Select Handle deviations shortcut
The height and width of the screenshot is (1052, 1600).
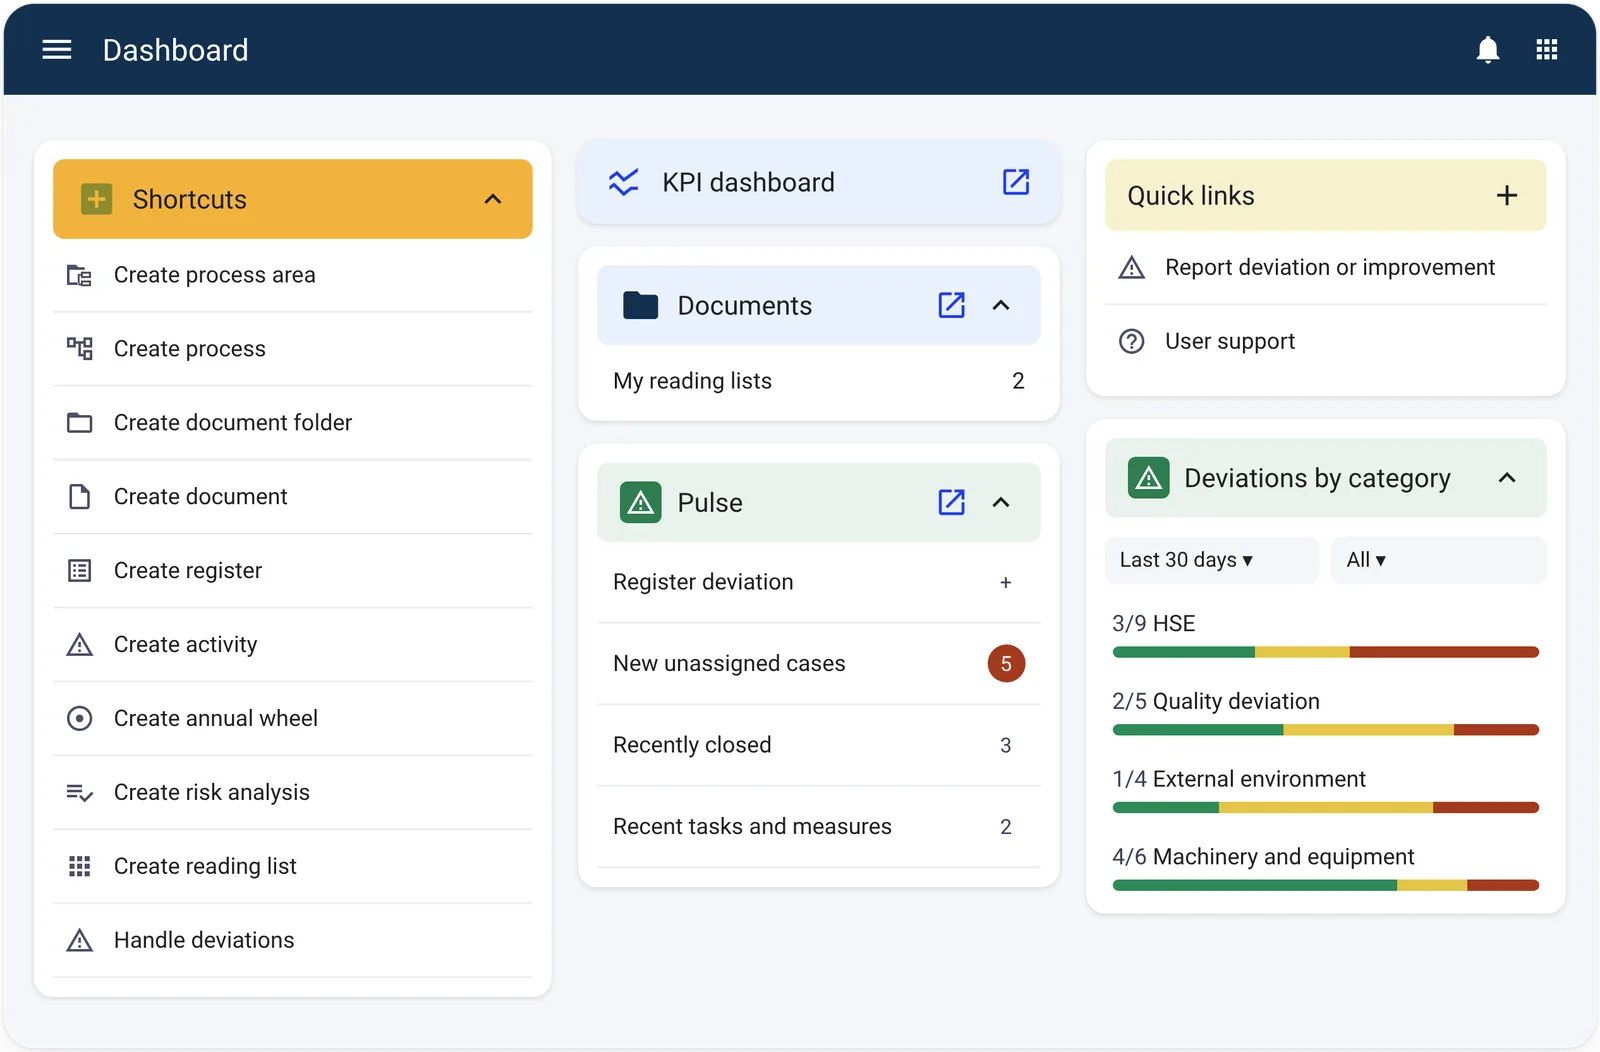click(x=292, y=941)
